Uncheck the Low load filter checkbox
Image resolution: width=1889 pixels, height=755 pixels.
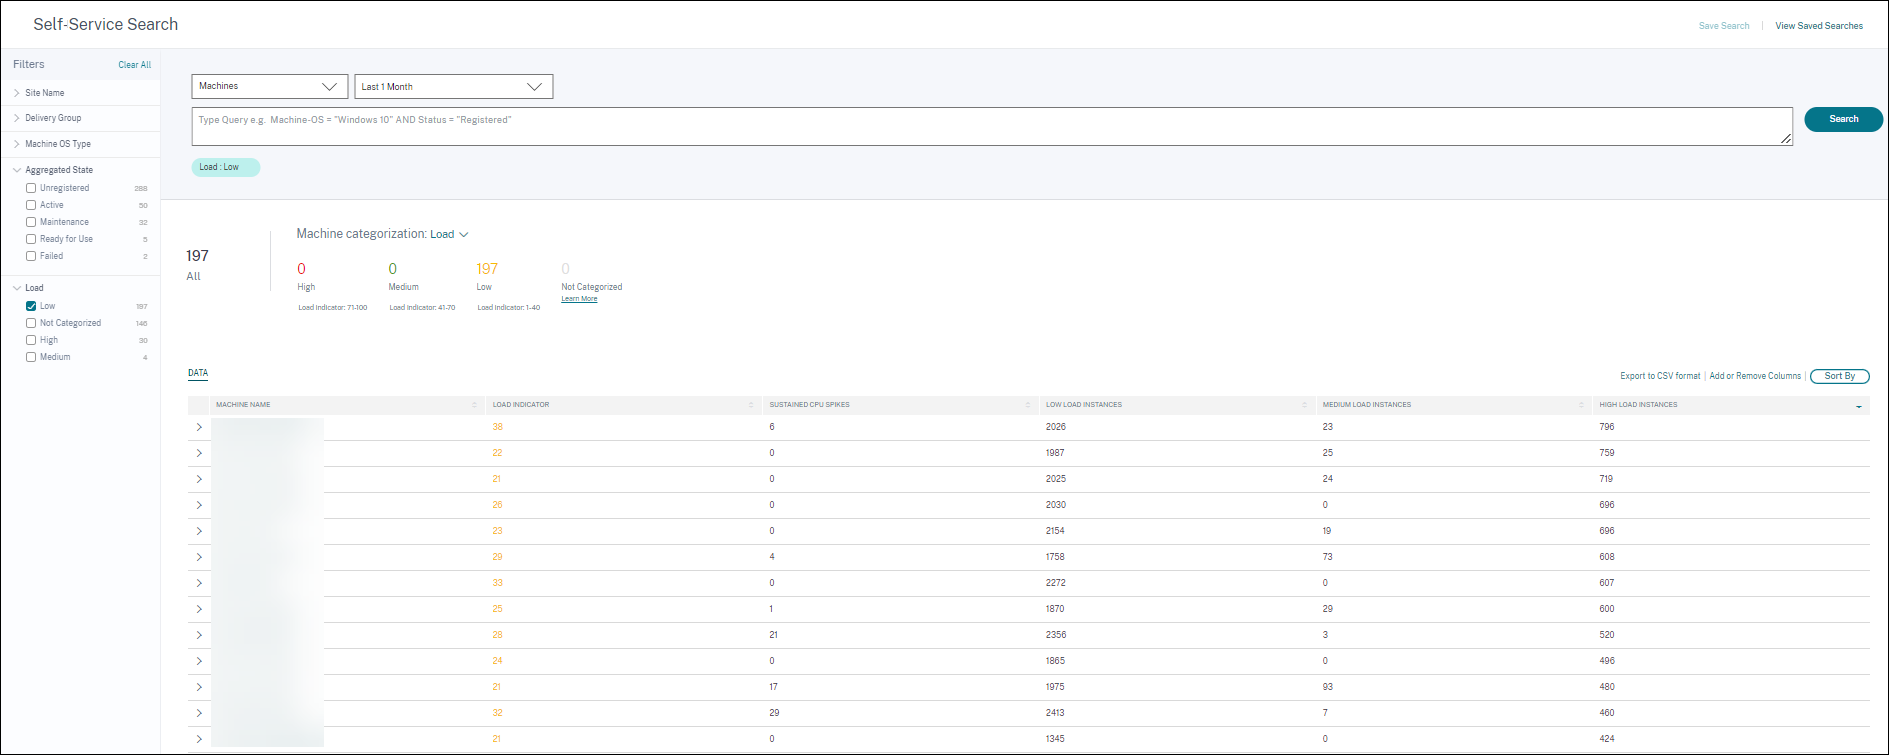pos(31,306)
